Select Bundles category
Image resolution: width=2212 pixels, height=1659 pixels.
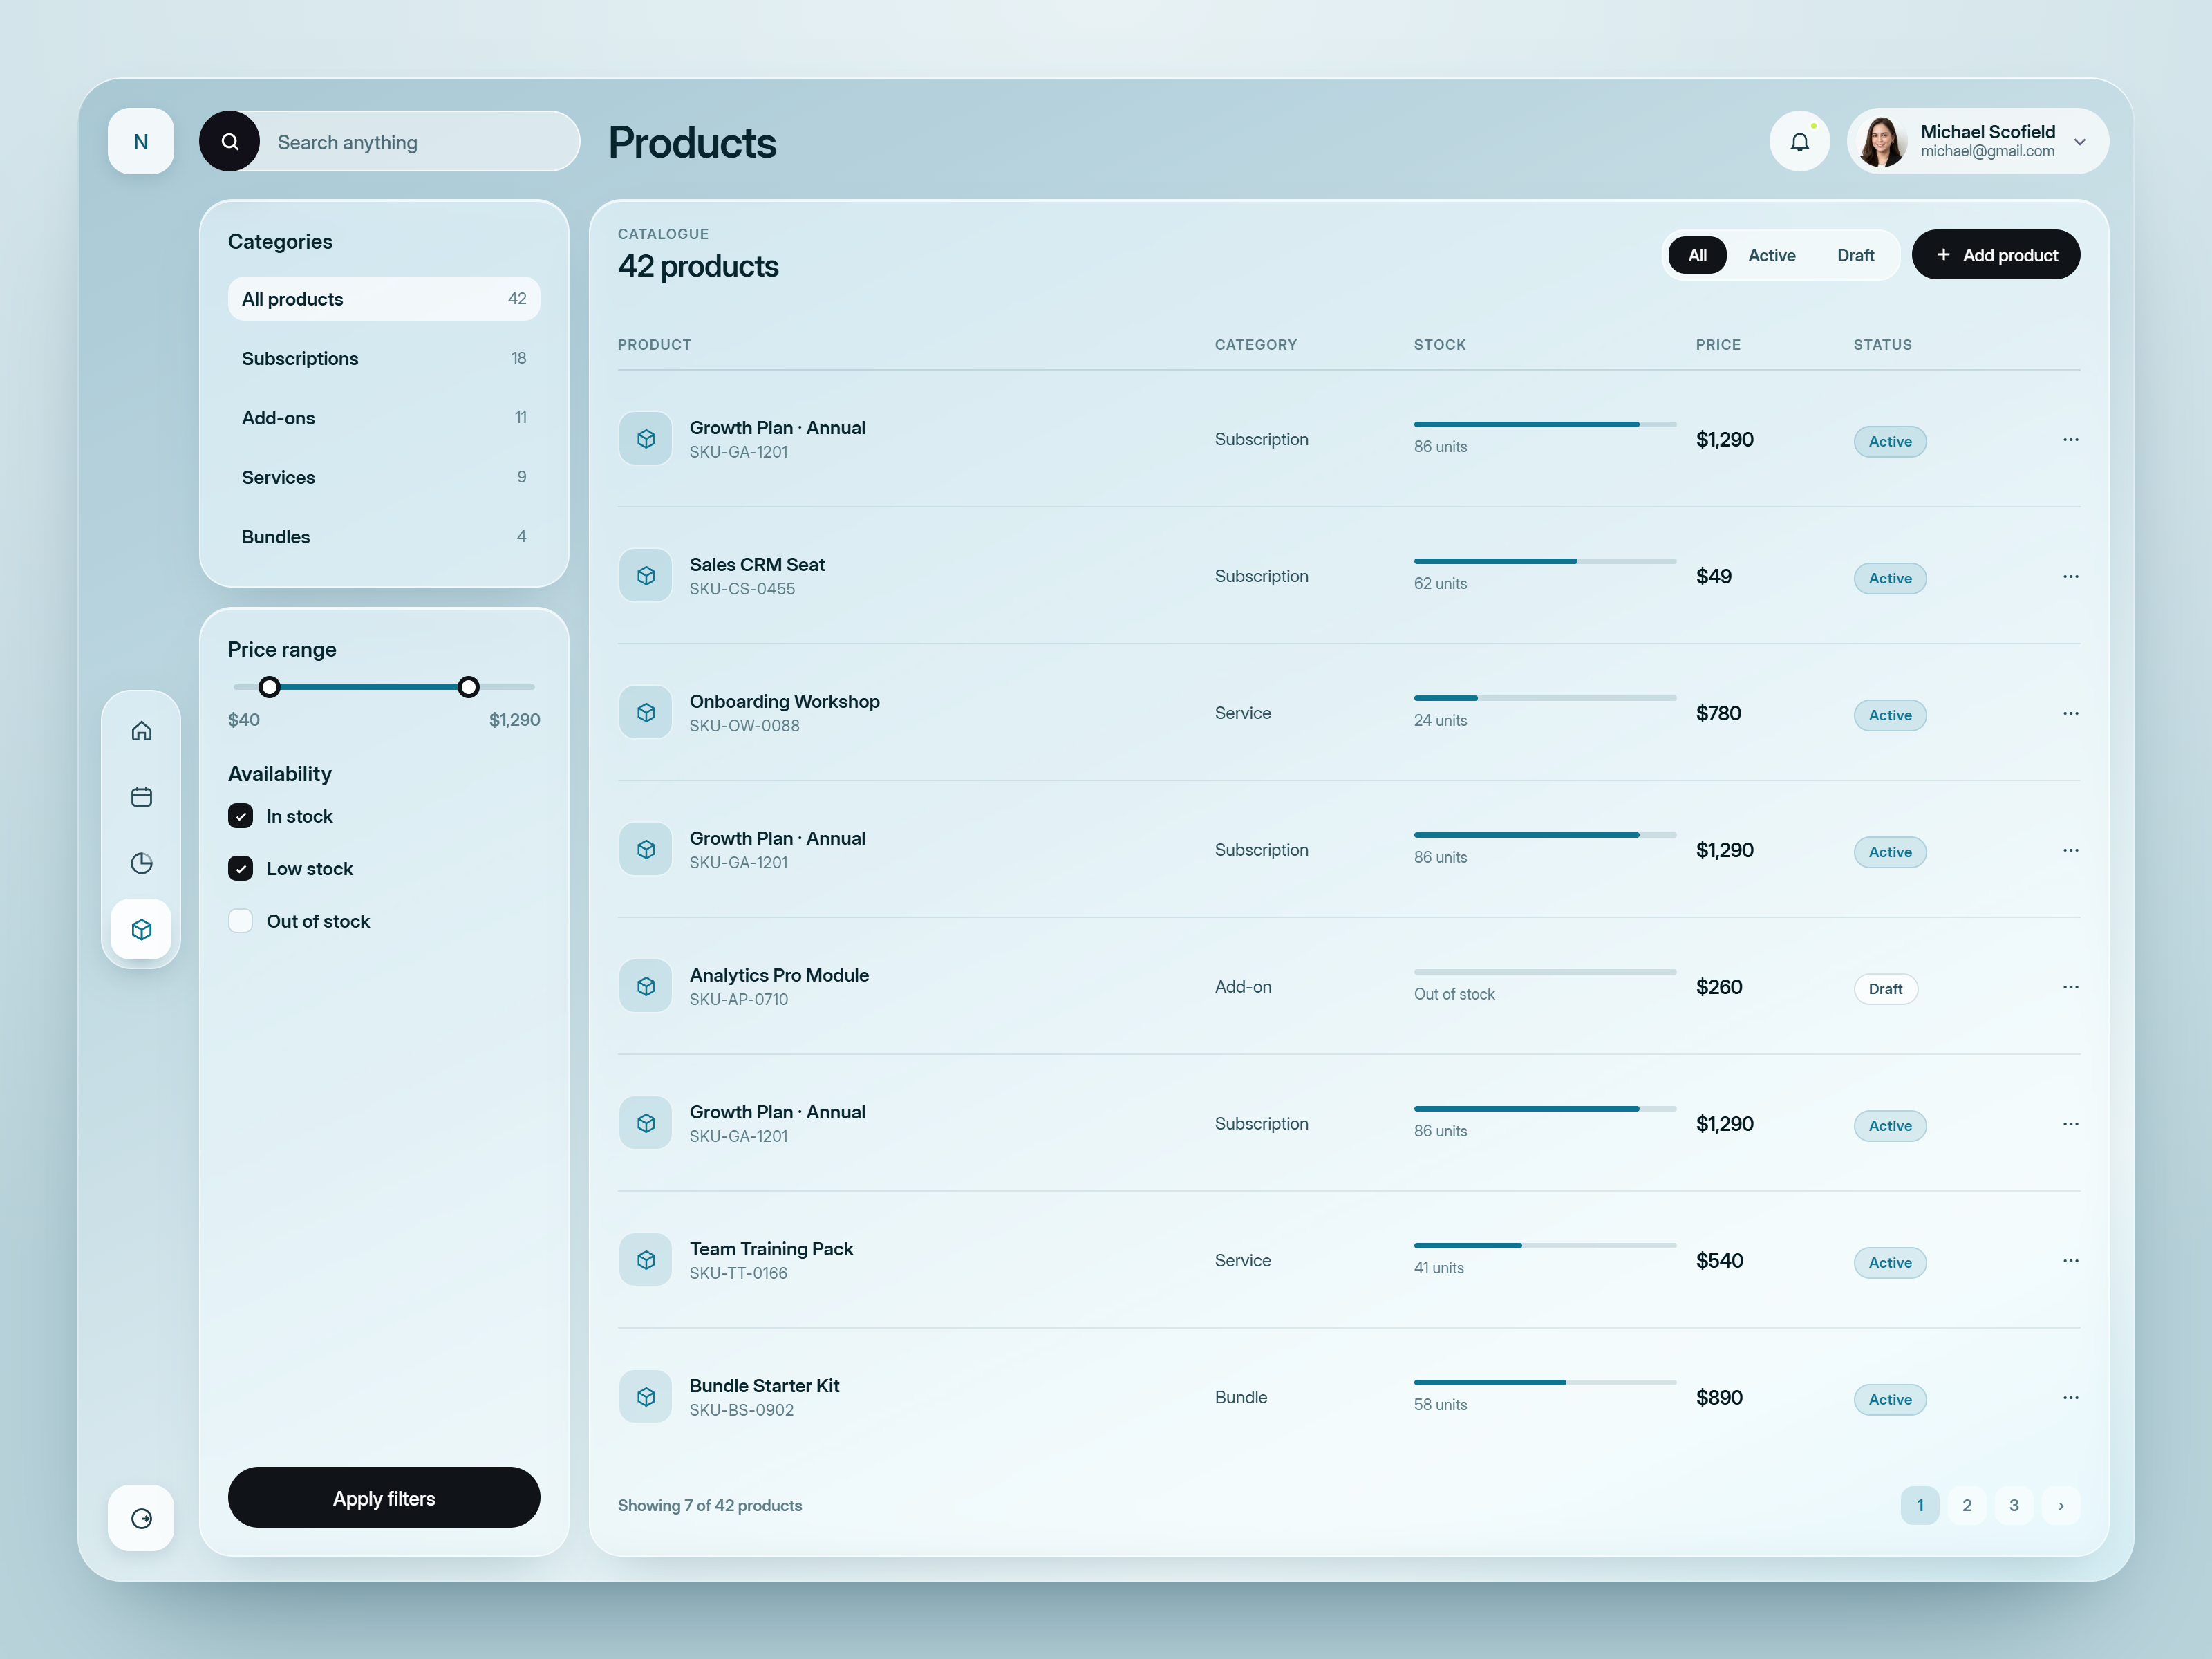pos(384,537)
